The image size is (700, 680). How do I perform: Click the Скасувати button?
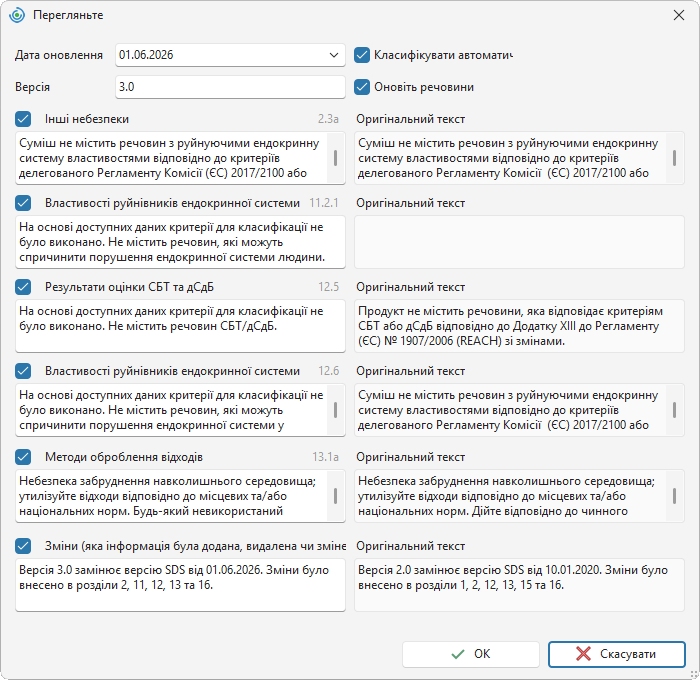[617, 654]
